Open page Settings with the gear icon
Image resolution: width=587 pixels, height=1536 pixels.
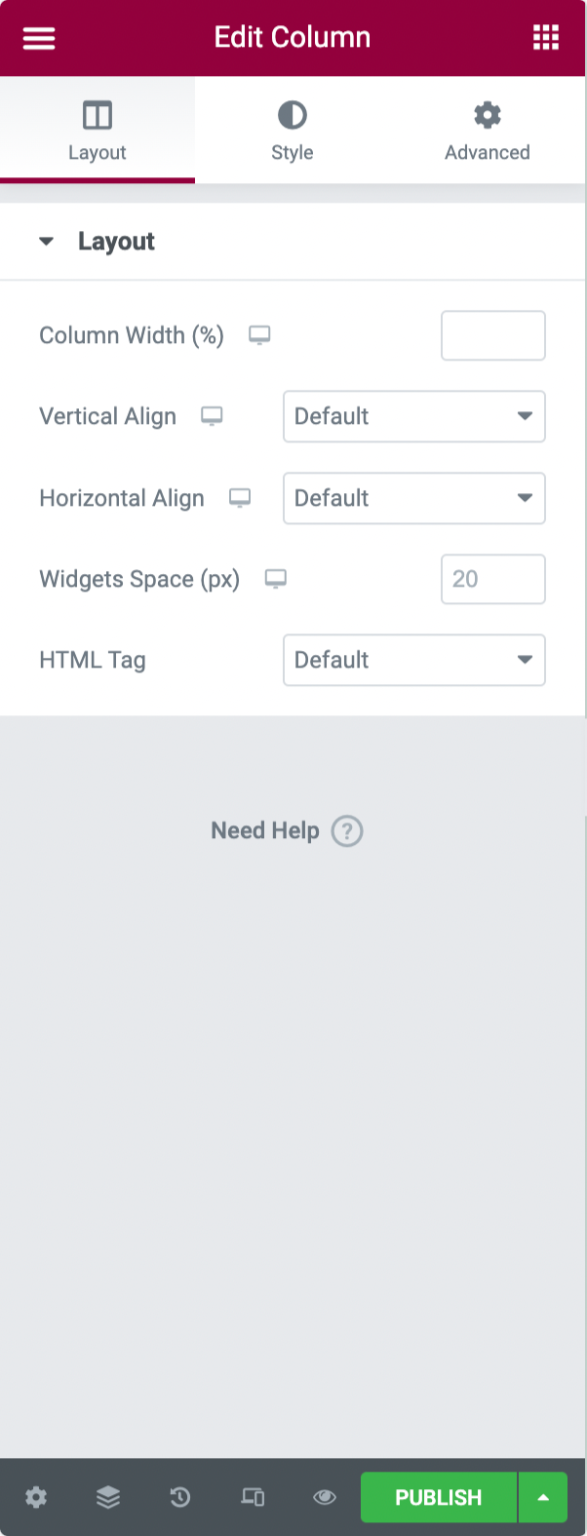tap(36, 1497)
